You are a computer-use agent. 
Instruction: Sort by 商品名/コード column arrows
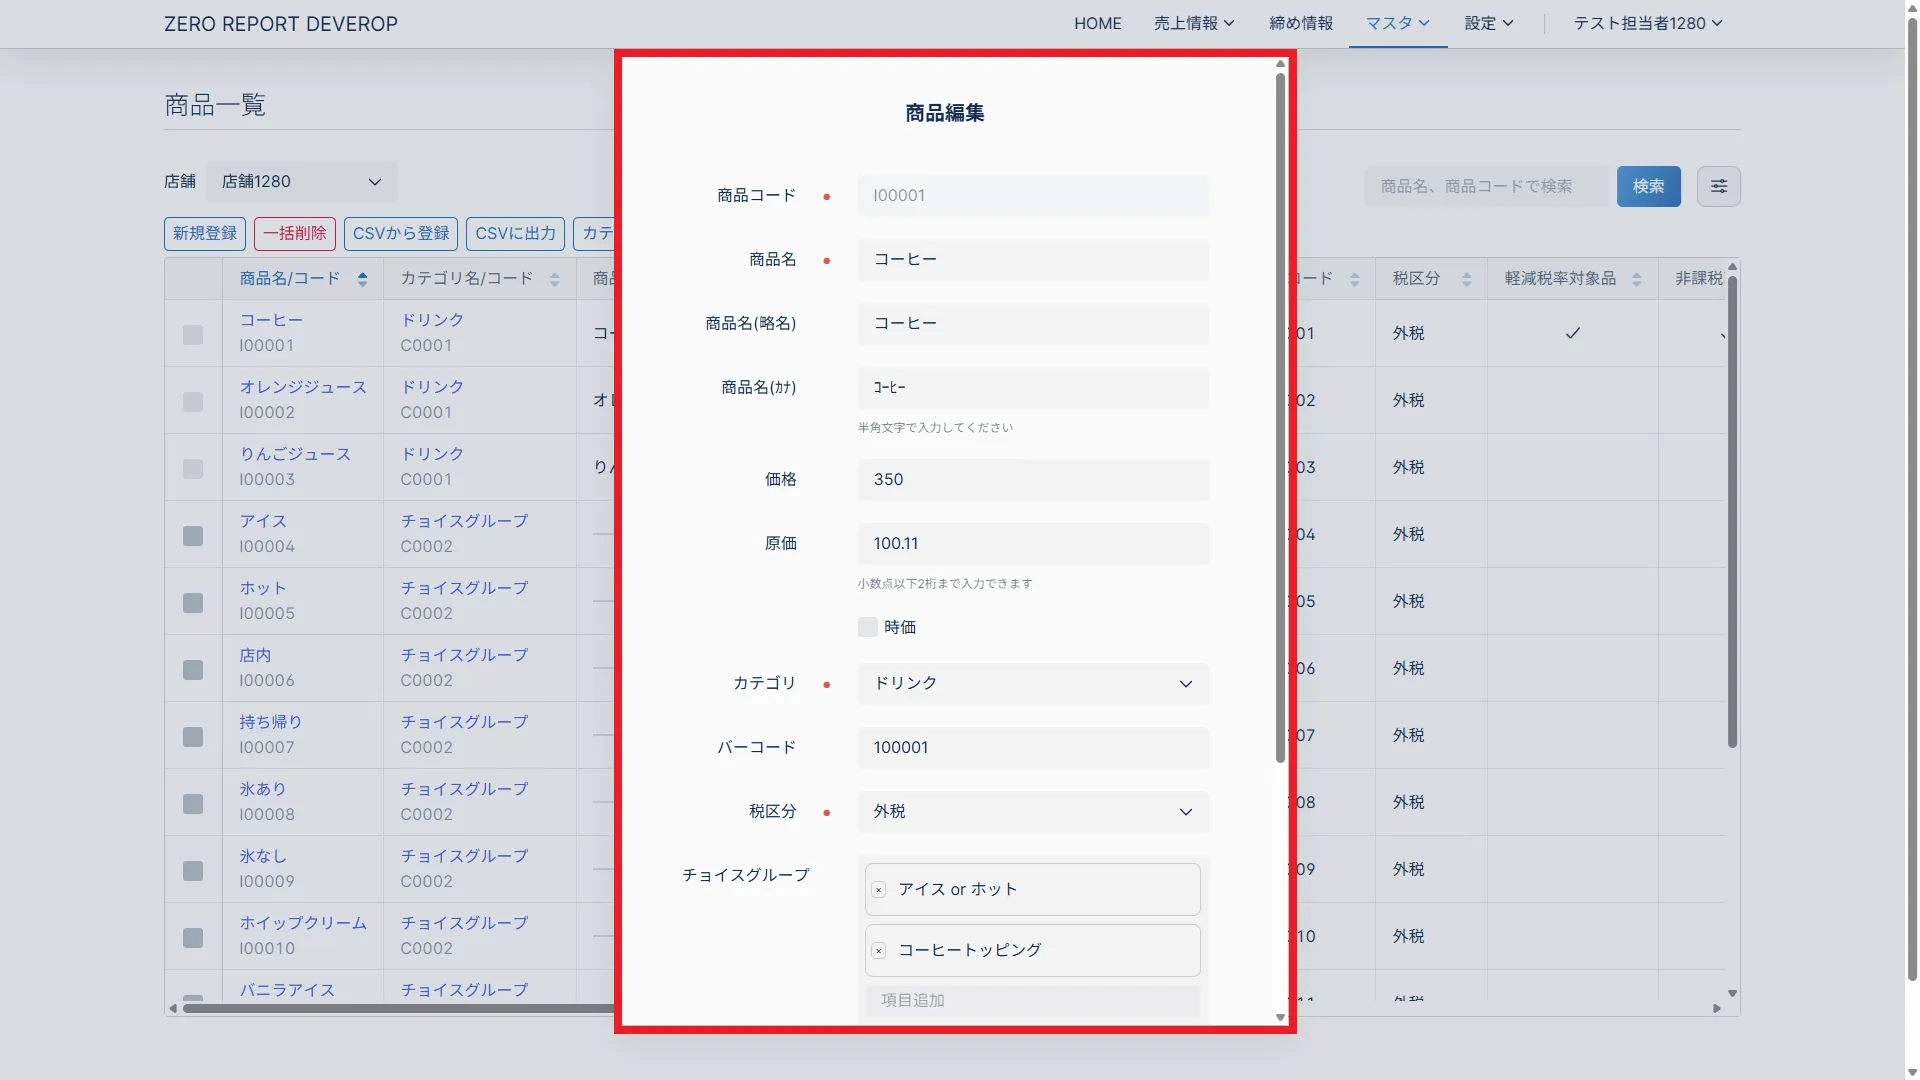pyautogui.click(x=362, y=279)
